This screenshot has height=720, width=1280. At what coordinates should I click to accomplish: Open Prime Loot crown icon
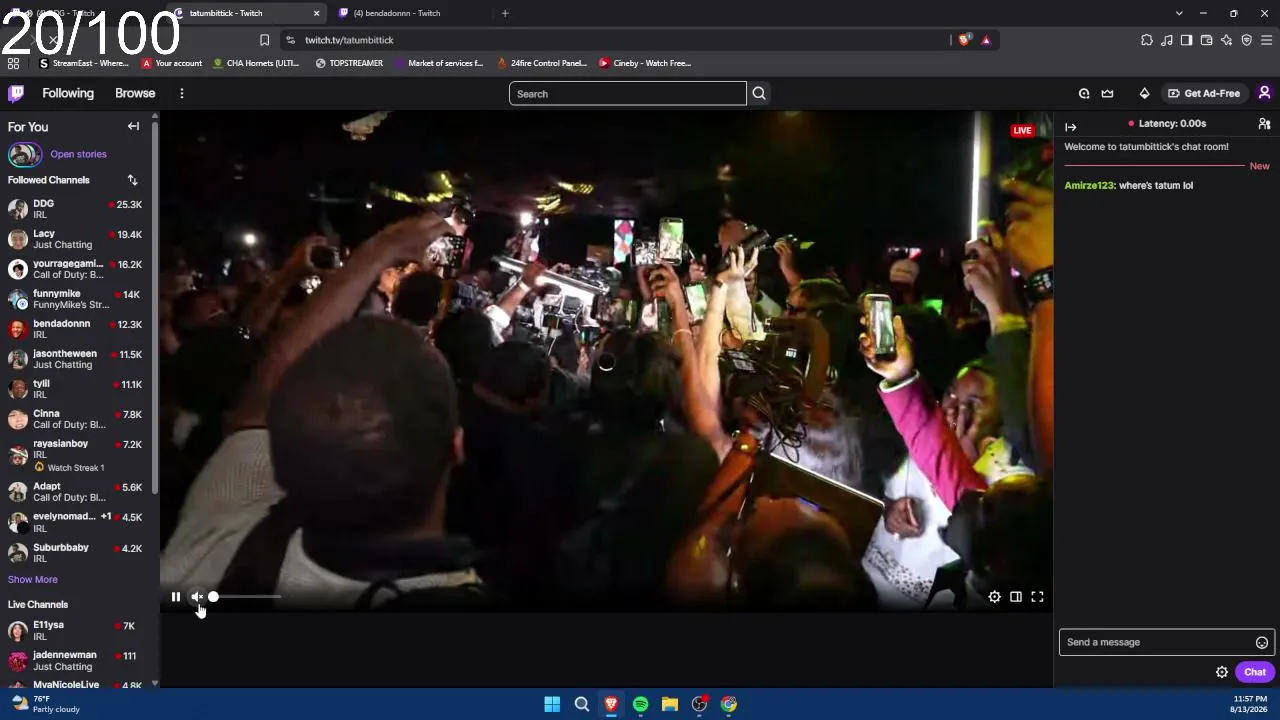(1107, 93)
